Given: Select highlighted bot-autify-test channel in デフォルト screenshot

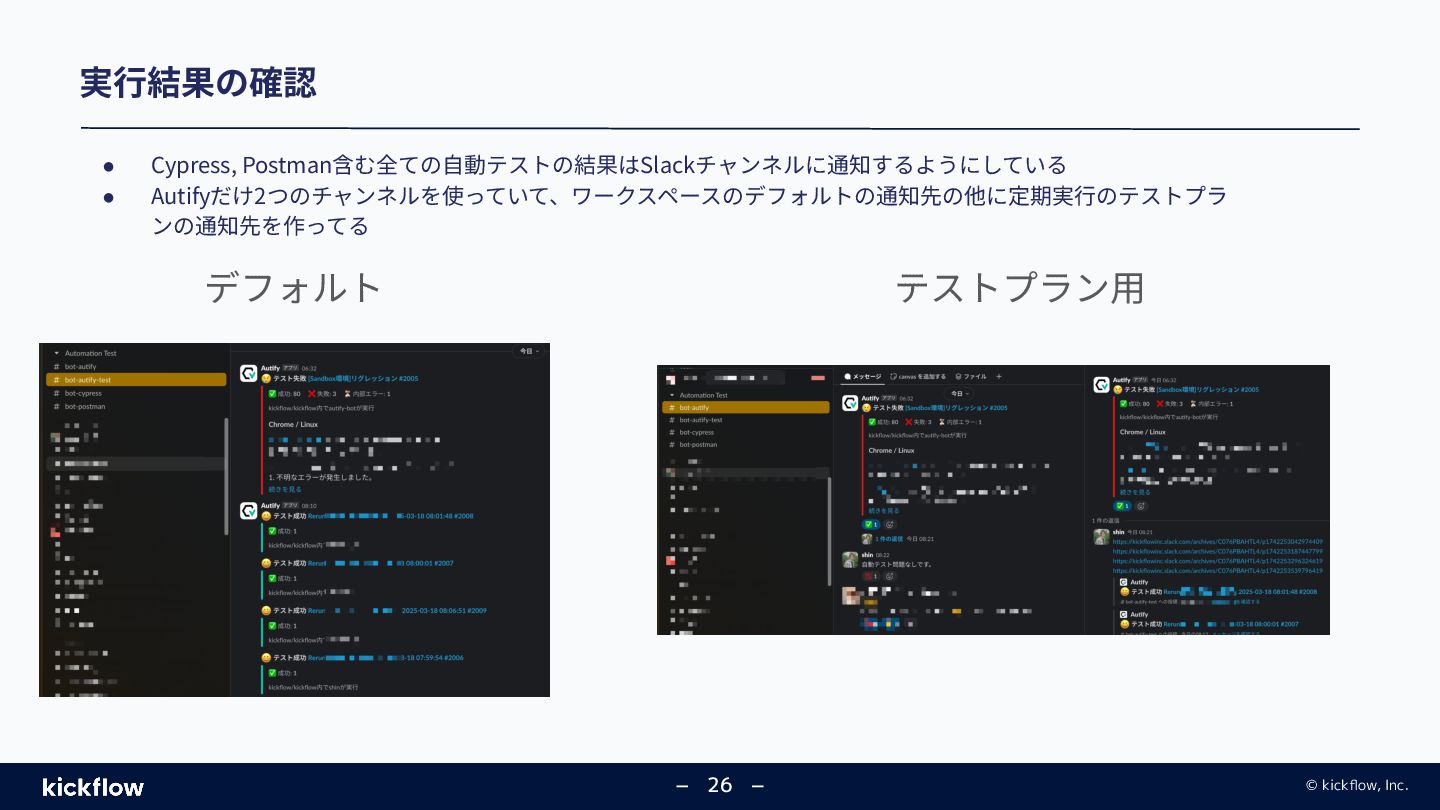Looking at the screenshot, I should click(136, 380).
